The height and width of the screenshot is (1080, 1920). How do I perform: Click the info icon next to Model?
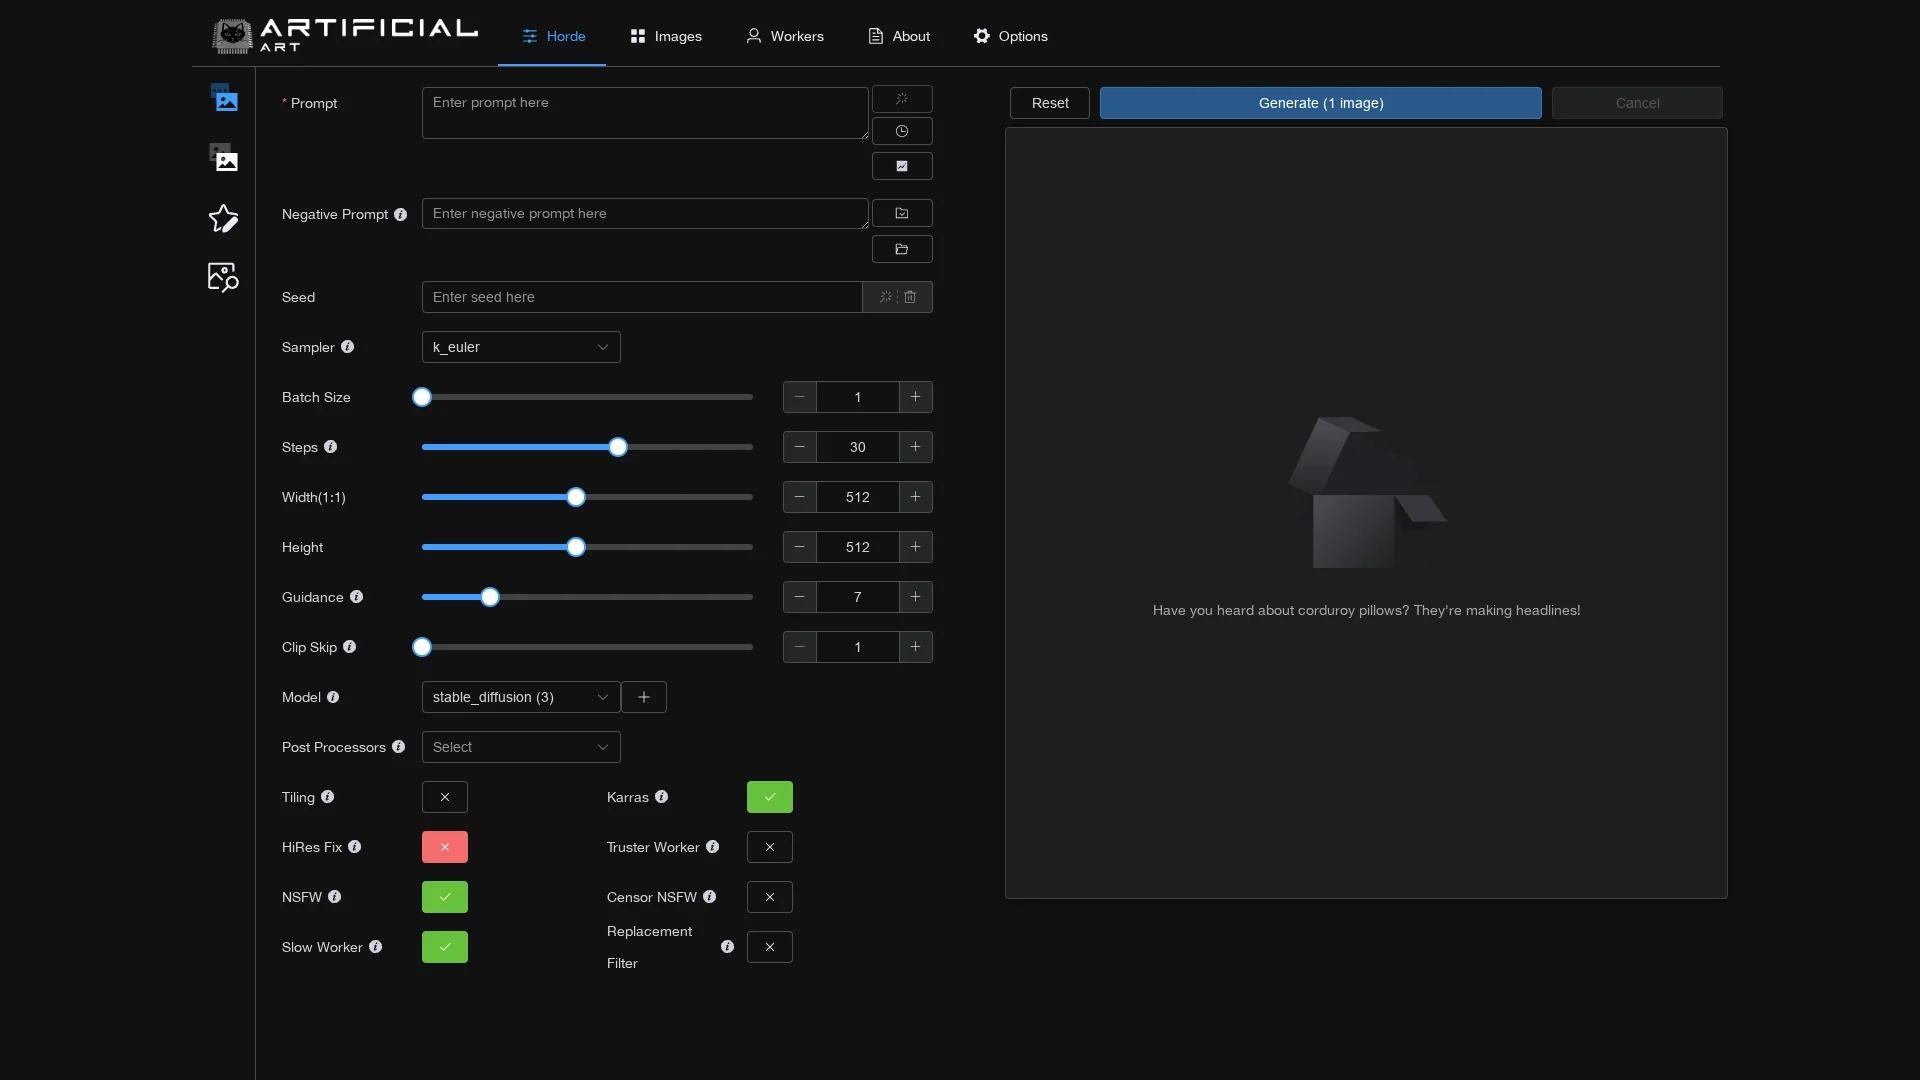[333, 697]
